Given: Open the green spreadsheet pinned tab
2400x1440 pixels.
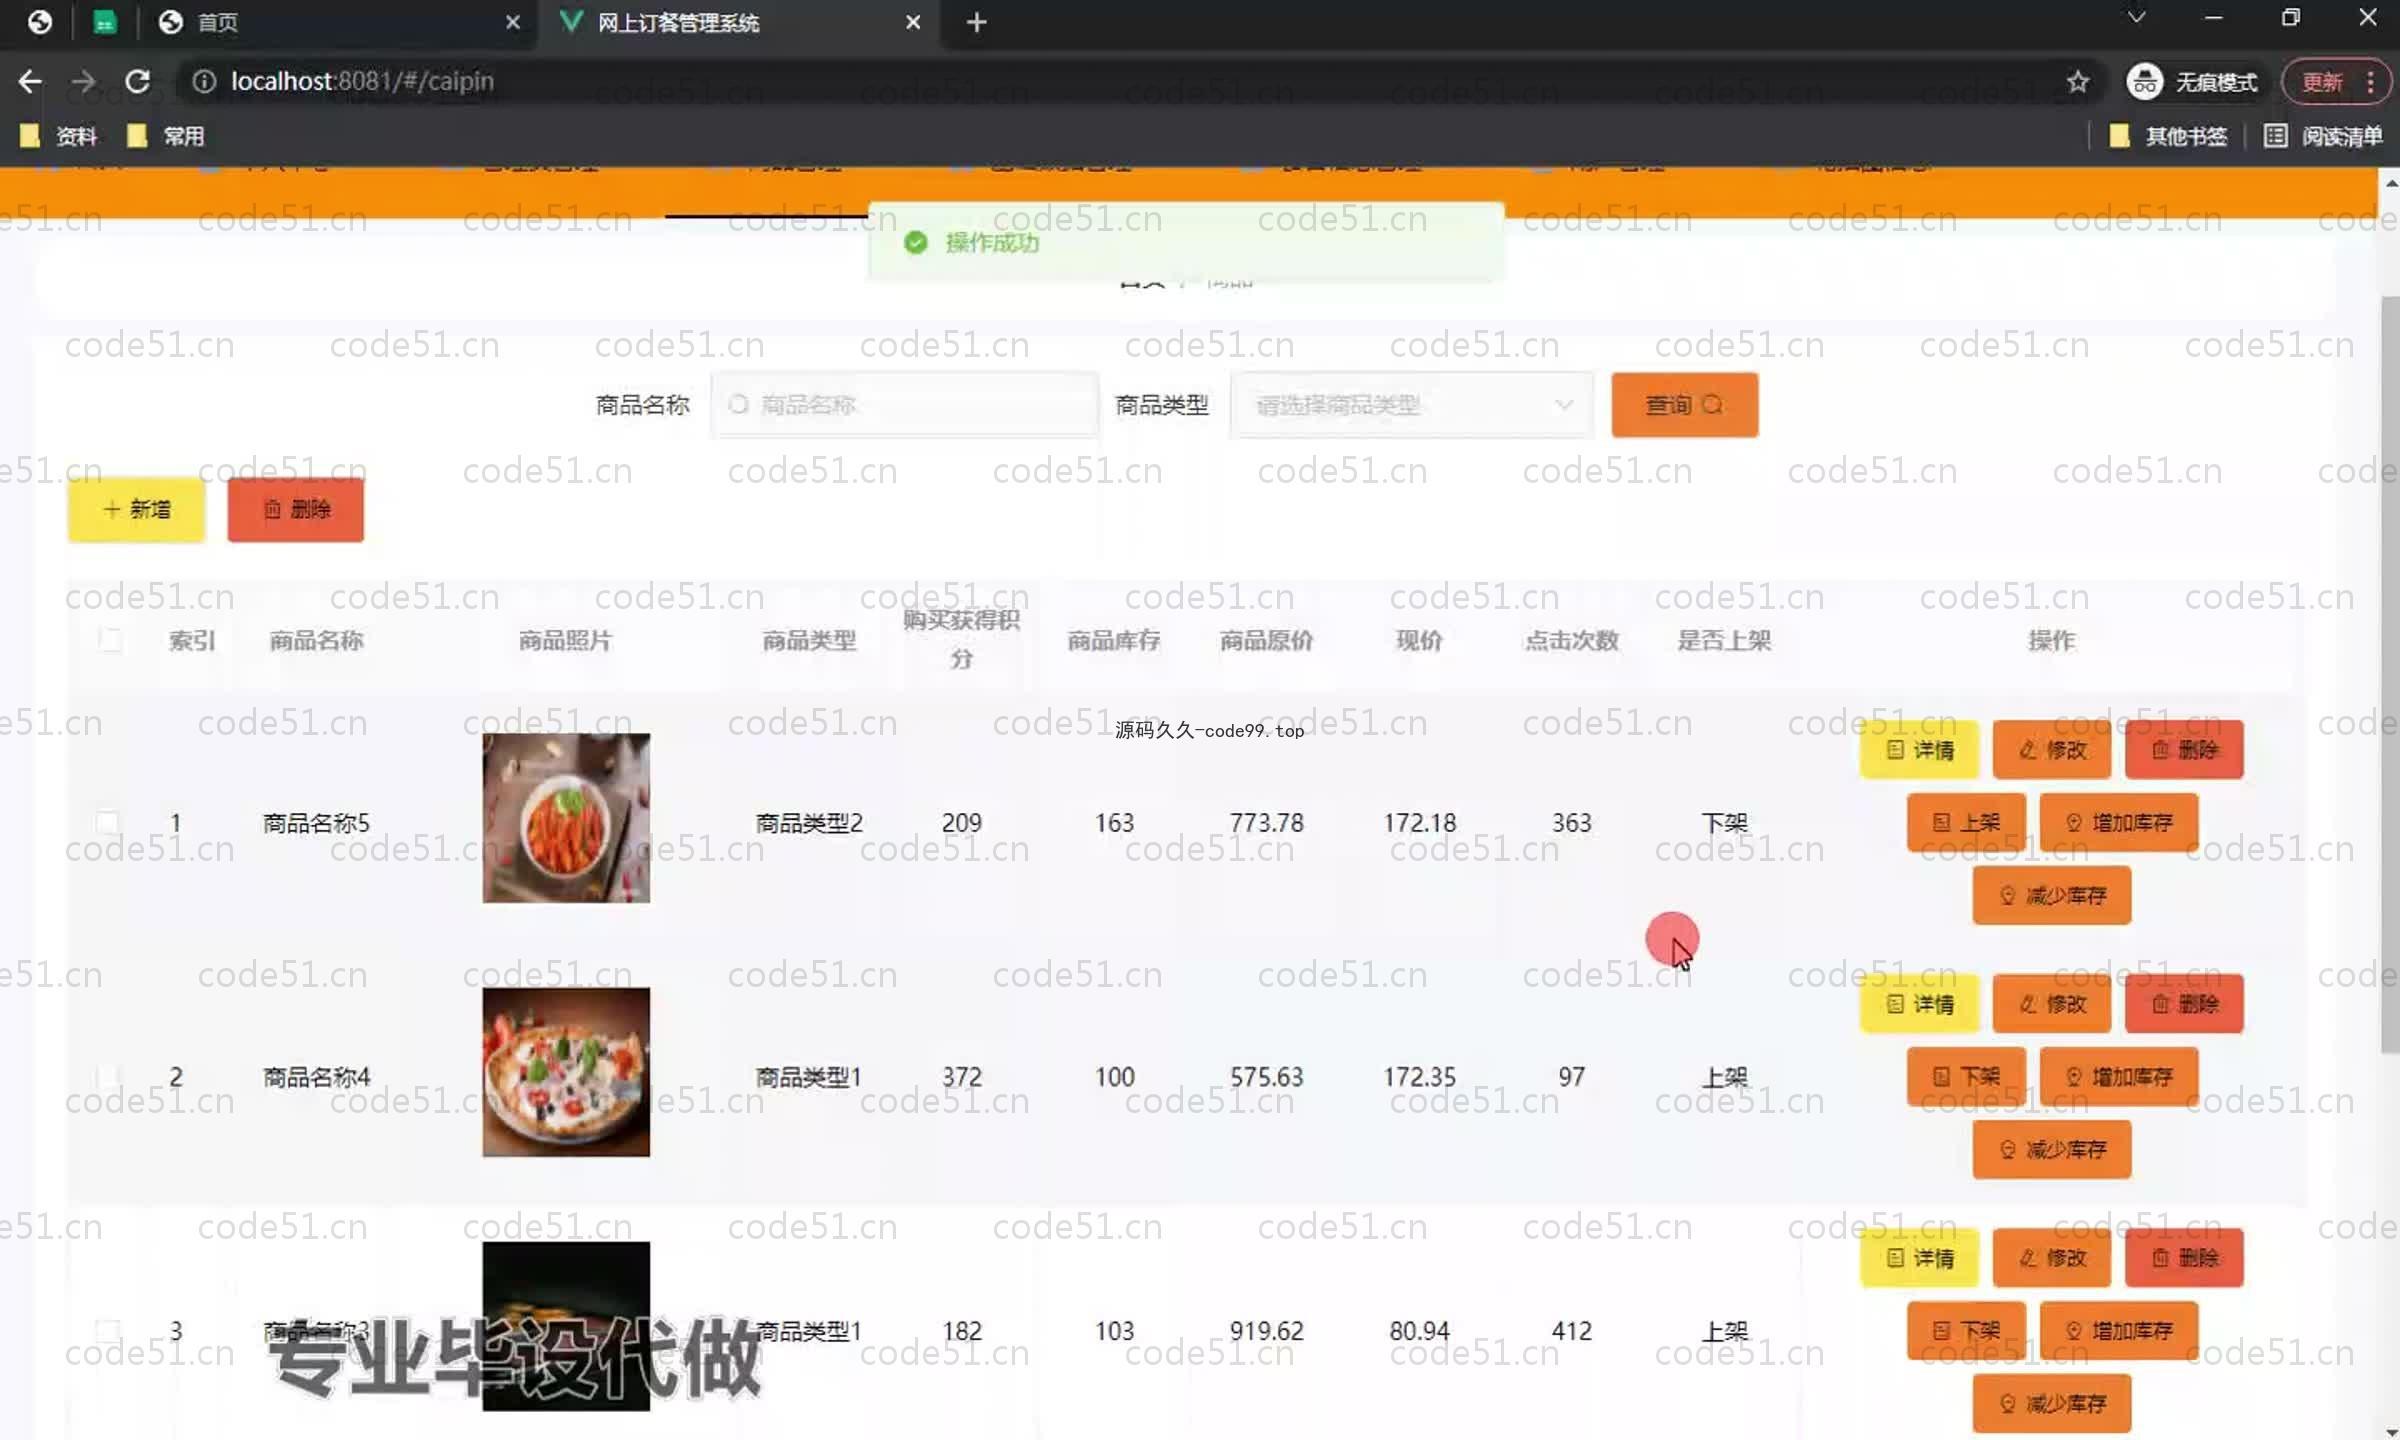Looking at the screenshot, I should point(104,22).
